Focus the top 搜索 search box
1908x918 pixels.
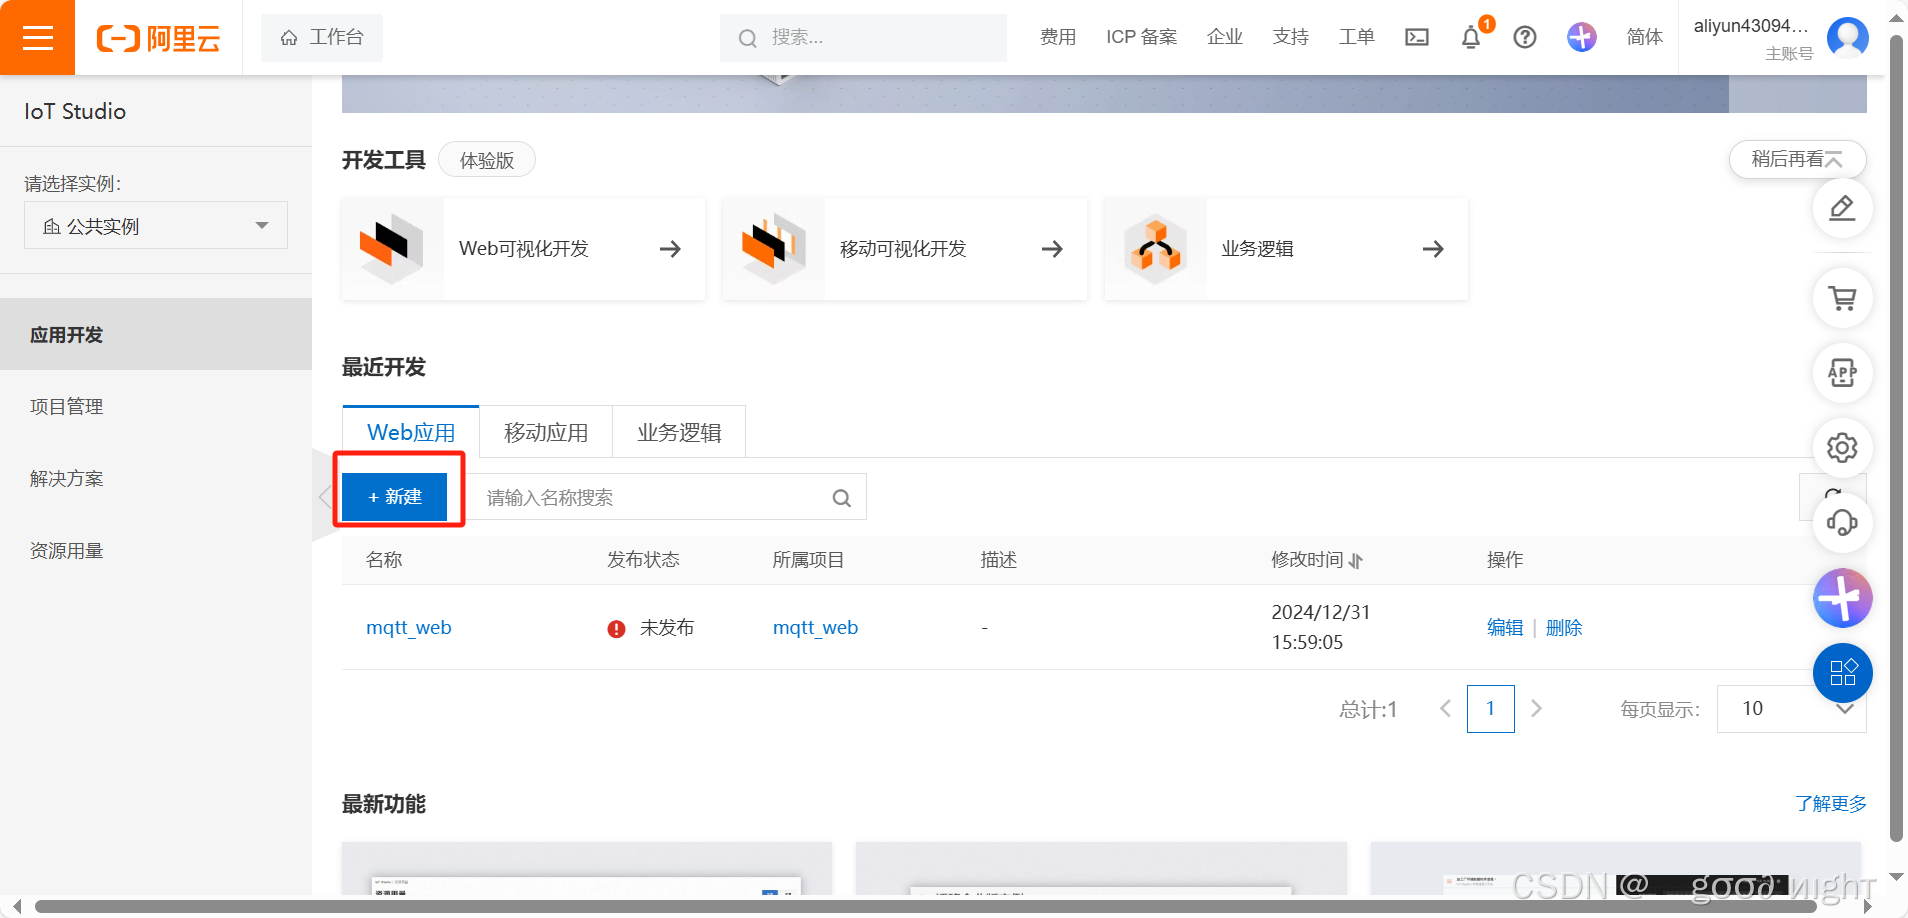point(863,38)
